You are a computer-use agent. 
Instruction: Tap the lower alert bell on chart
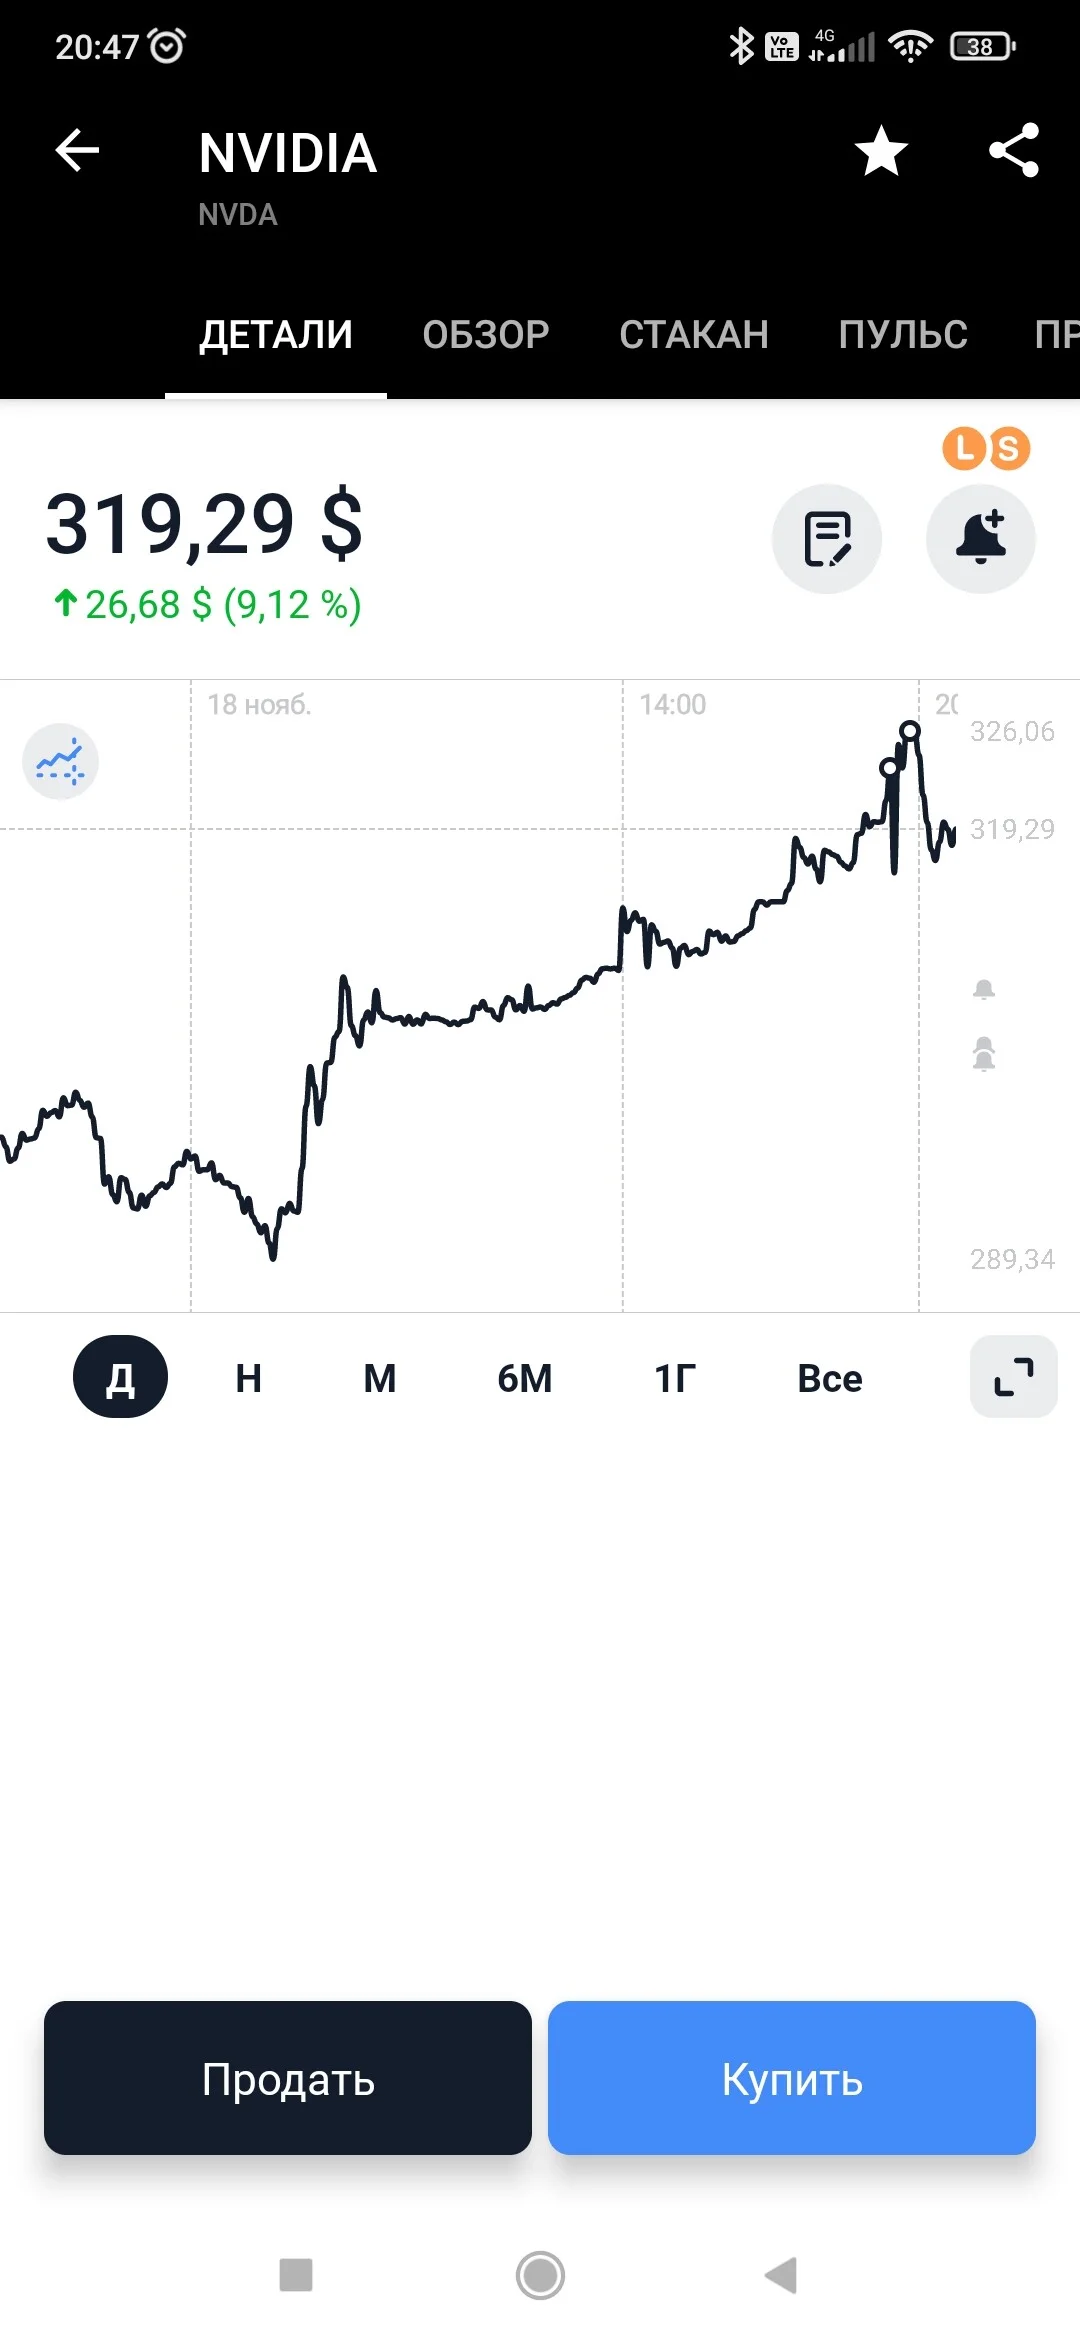pyautogui.click(x=984, y=1054)
